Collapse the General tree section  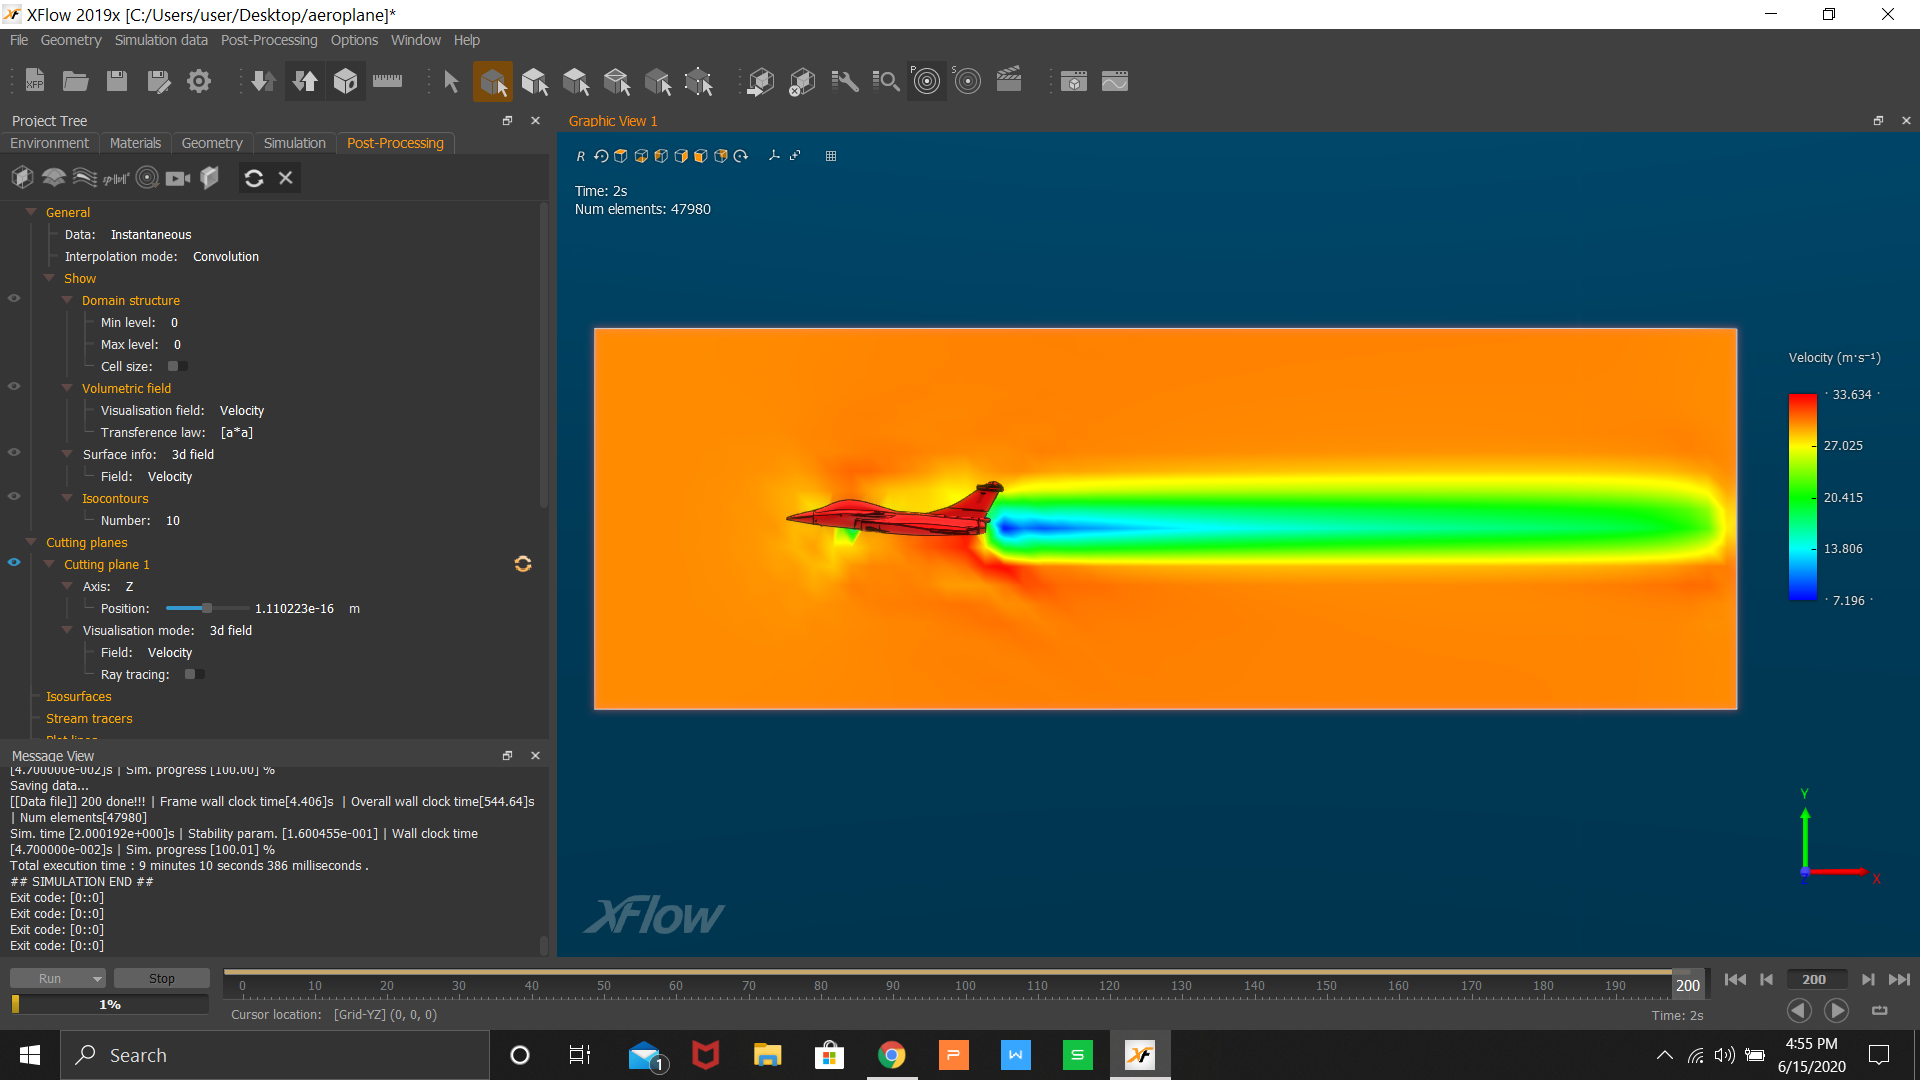coord(31,212)
